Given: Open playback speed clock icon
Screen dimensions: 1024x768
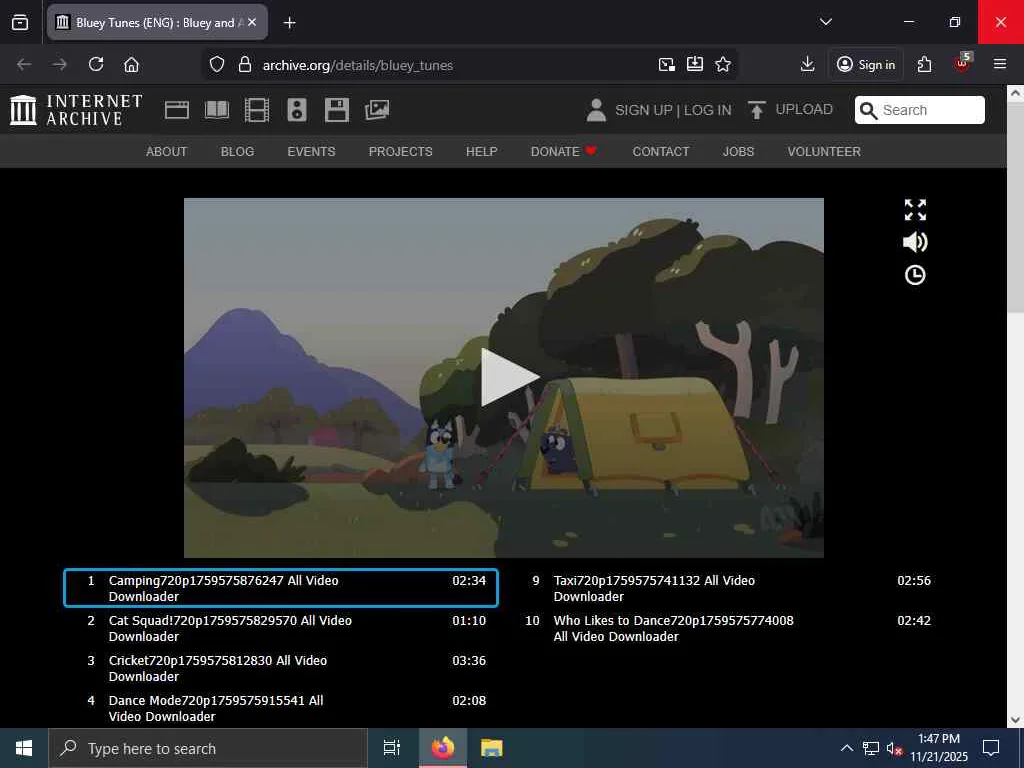Looking at the screenshot, I should [x=915, y=275].
